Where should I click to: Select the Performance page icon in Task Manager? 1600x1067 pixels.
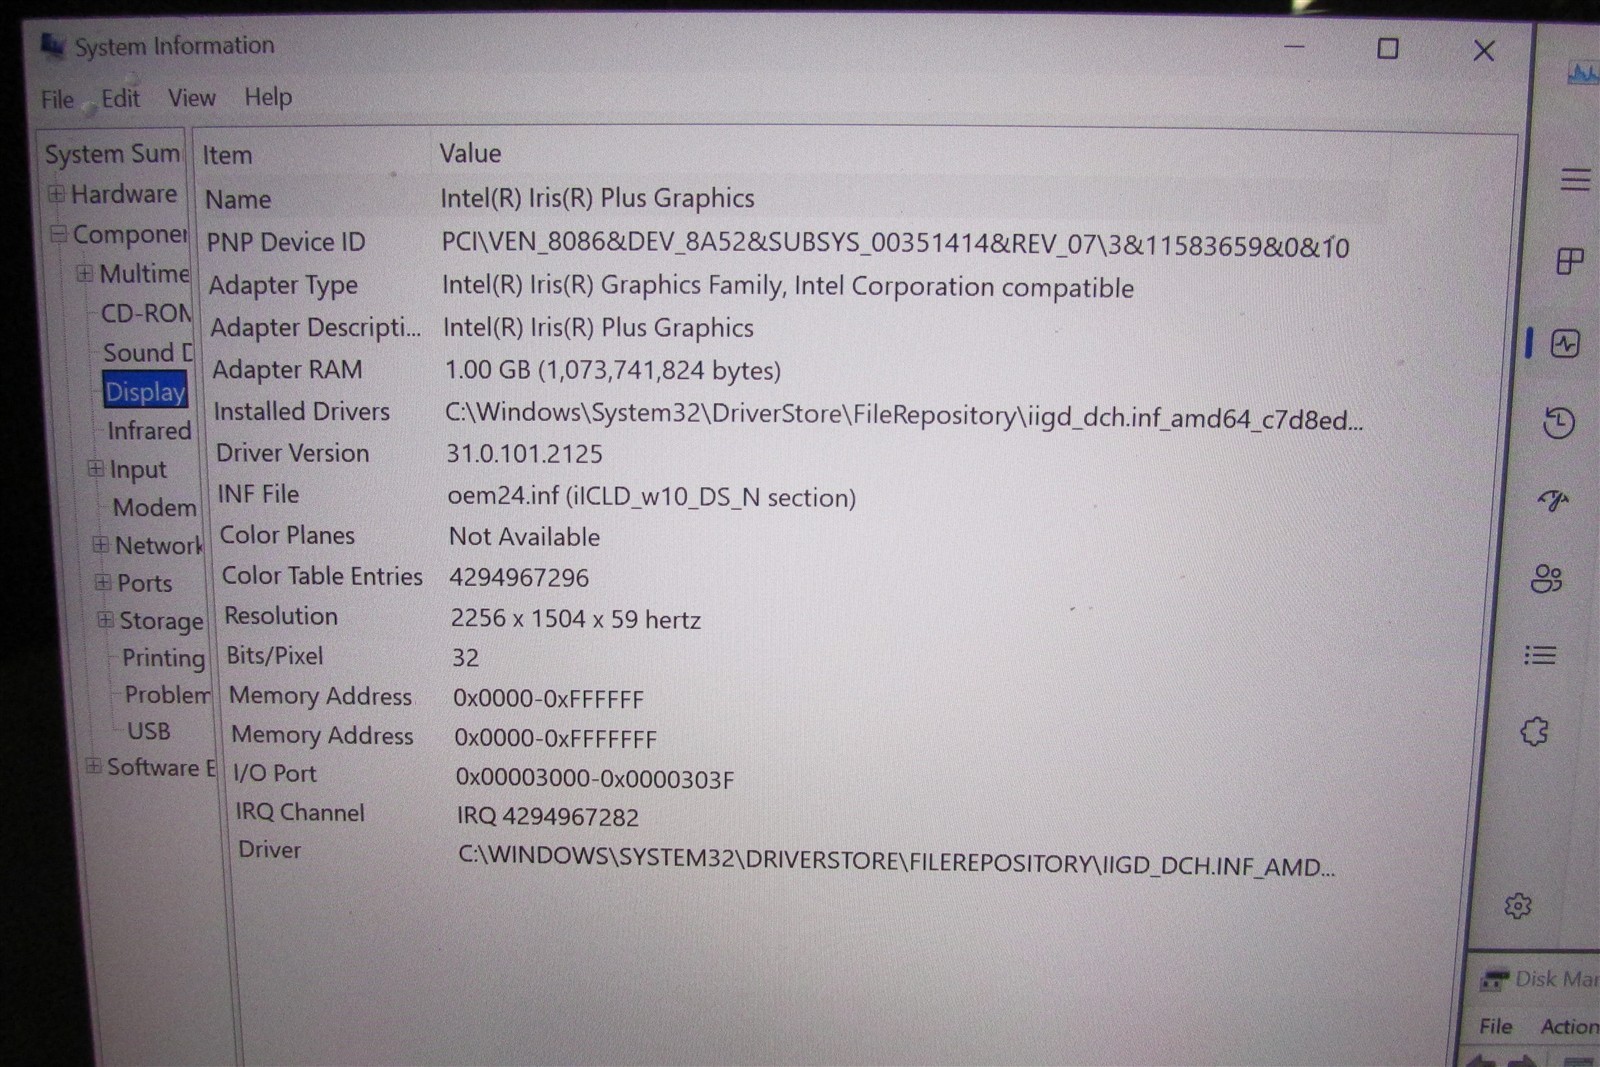pyautogui.click(x=1565, y=344)
